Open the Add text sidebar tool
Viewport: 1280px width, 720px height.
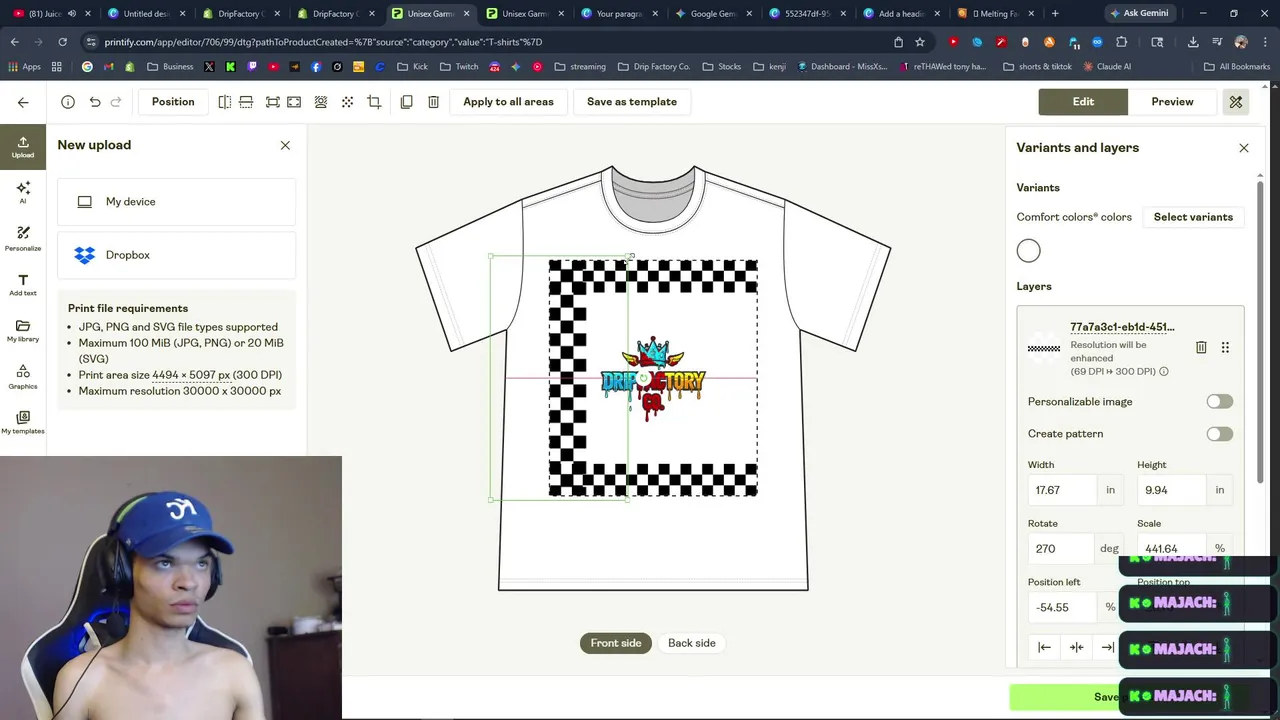tap(23, 285)
